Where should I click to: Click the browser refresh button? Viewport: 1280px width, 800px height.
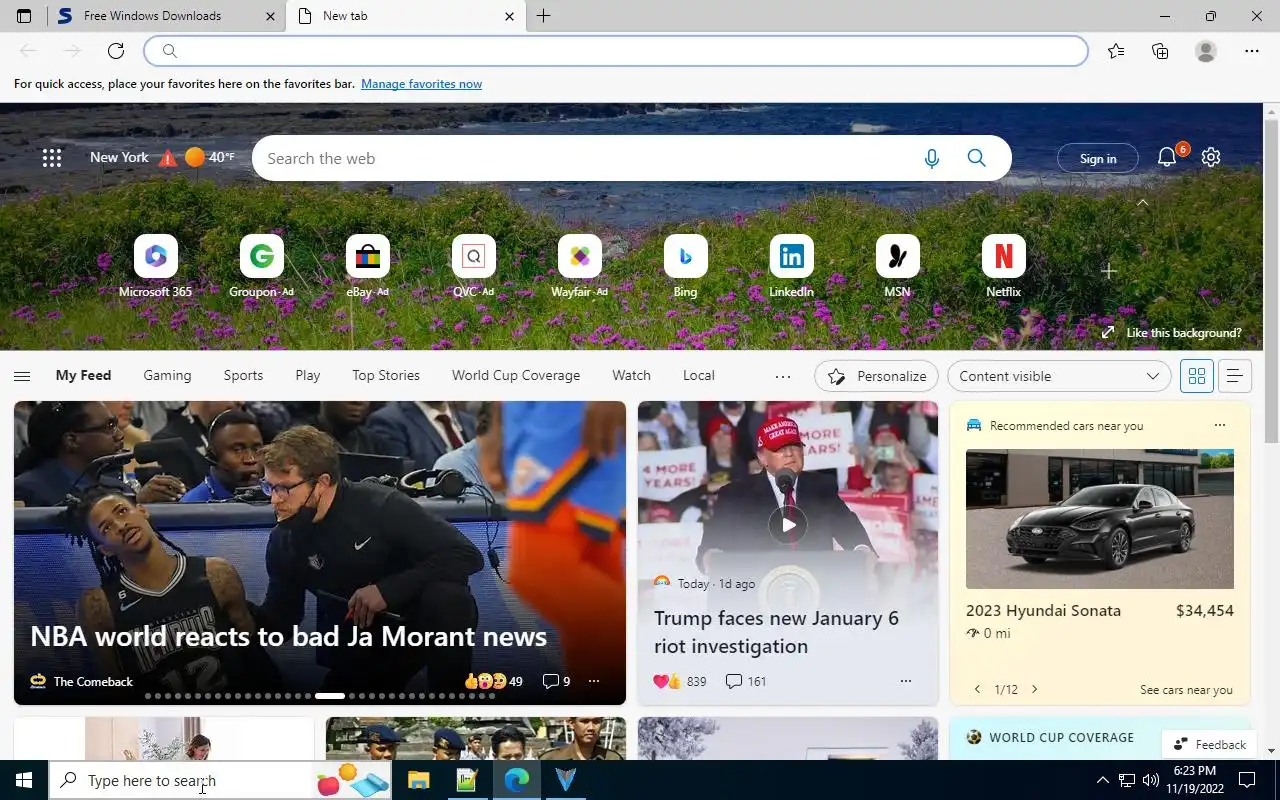tap(116, 51)
